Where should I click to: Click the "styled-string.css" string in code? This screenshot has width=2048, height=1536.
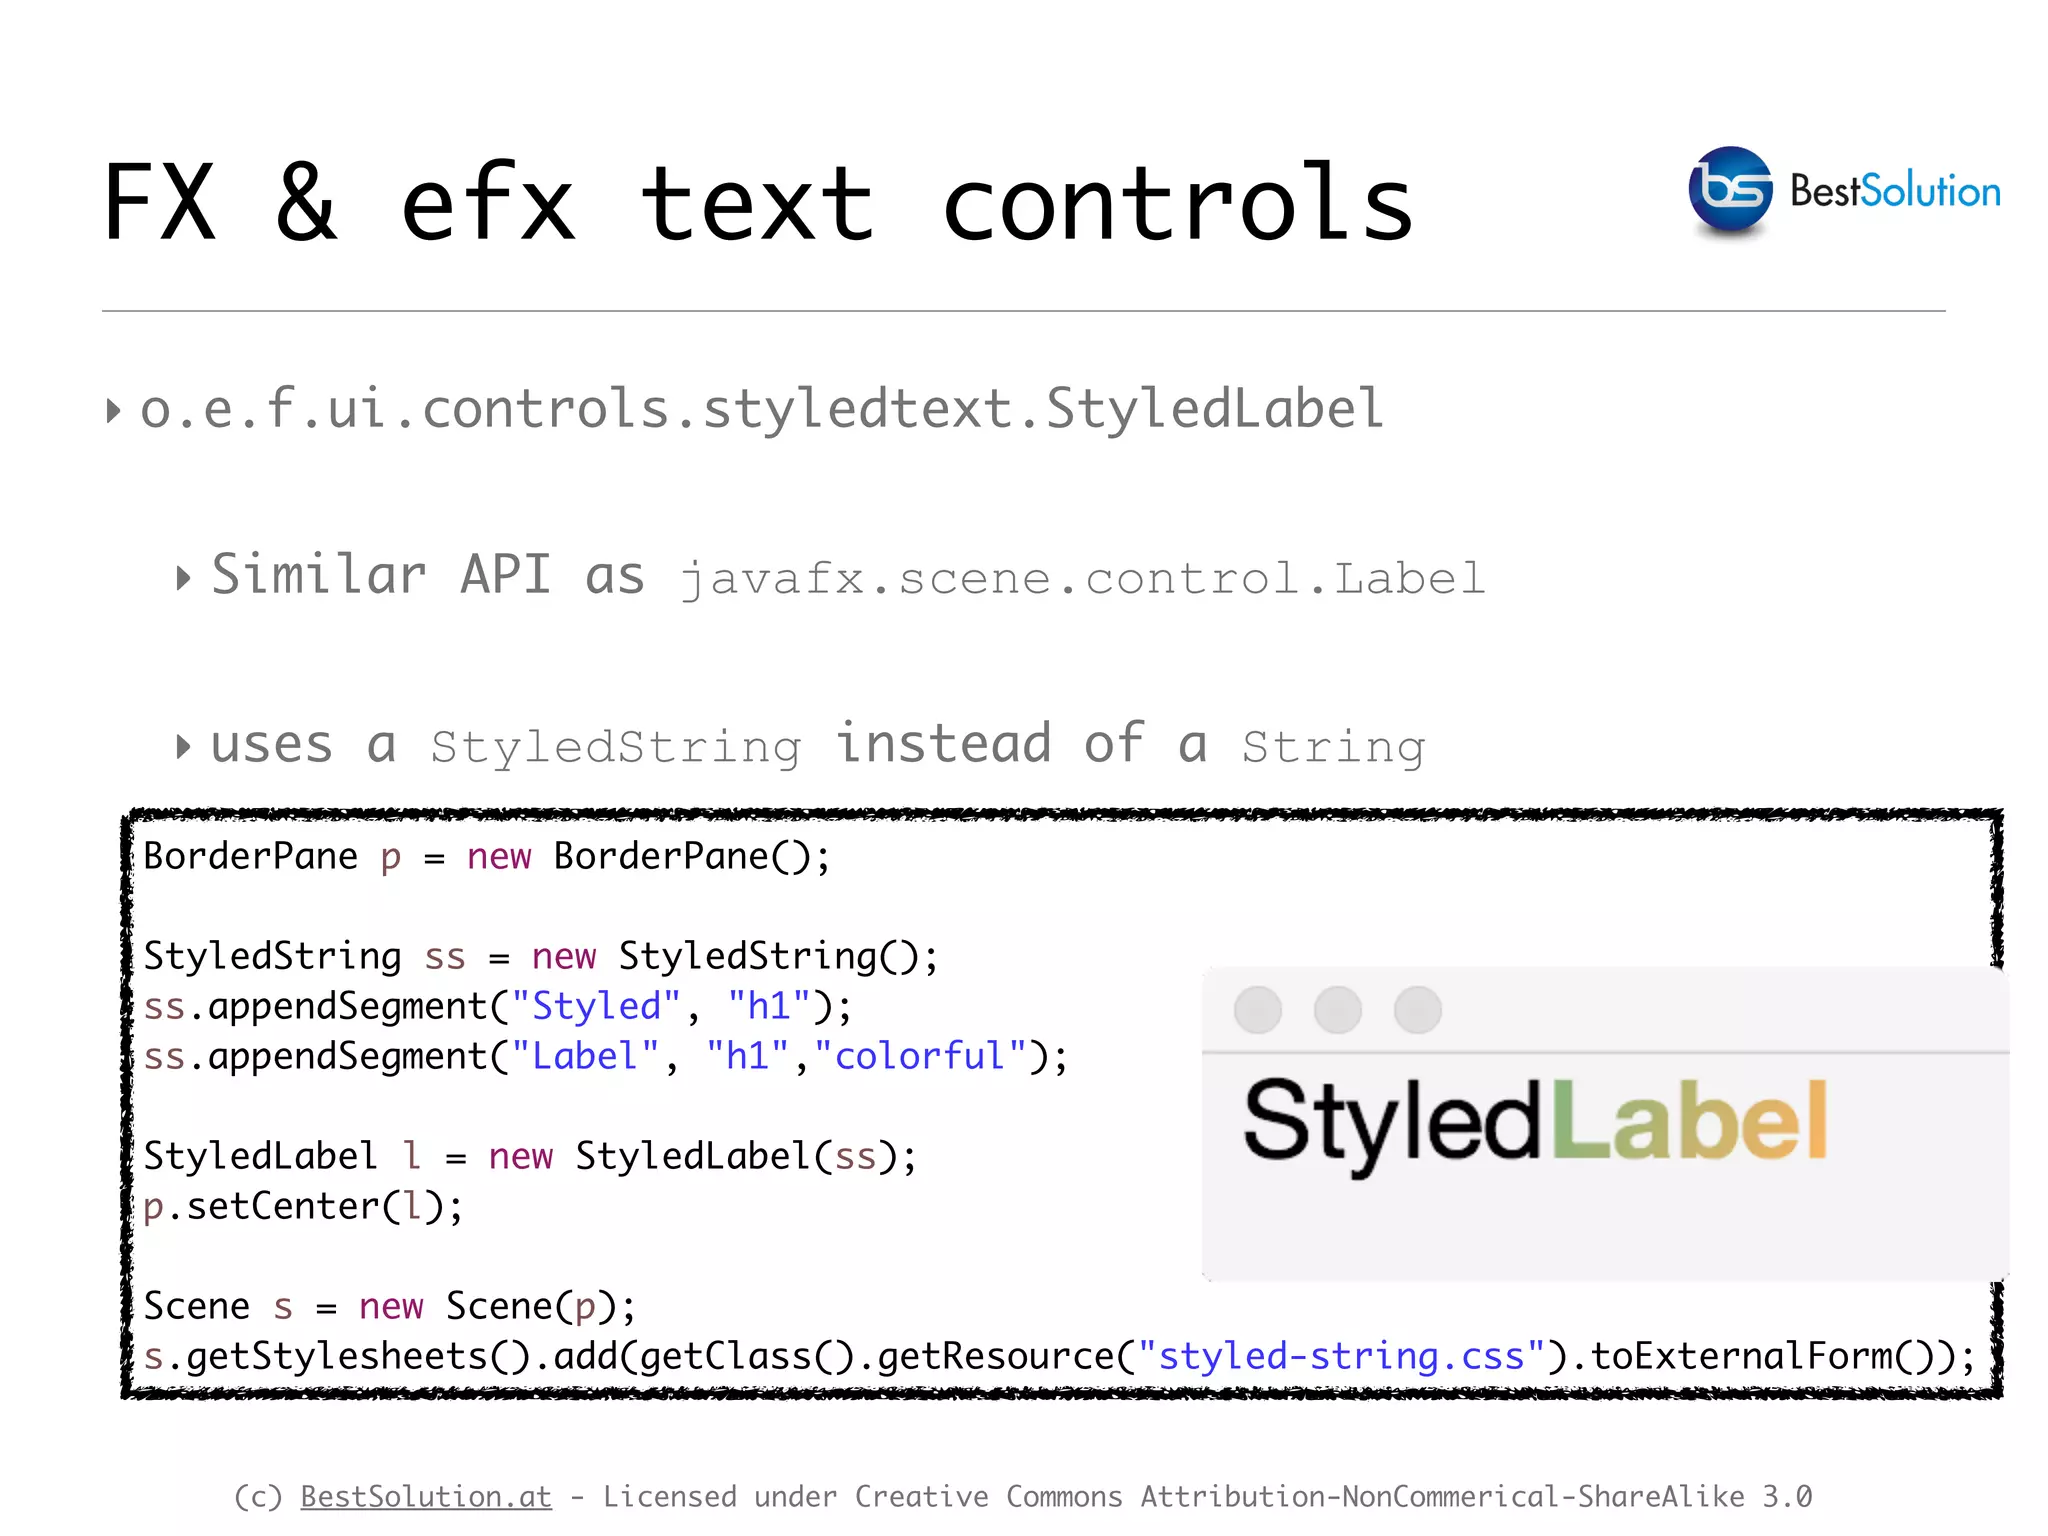[x=1342, y=1356]
